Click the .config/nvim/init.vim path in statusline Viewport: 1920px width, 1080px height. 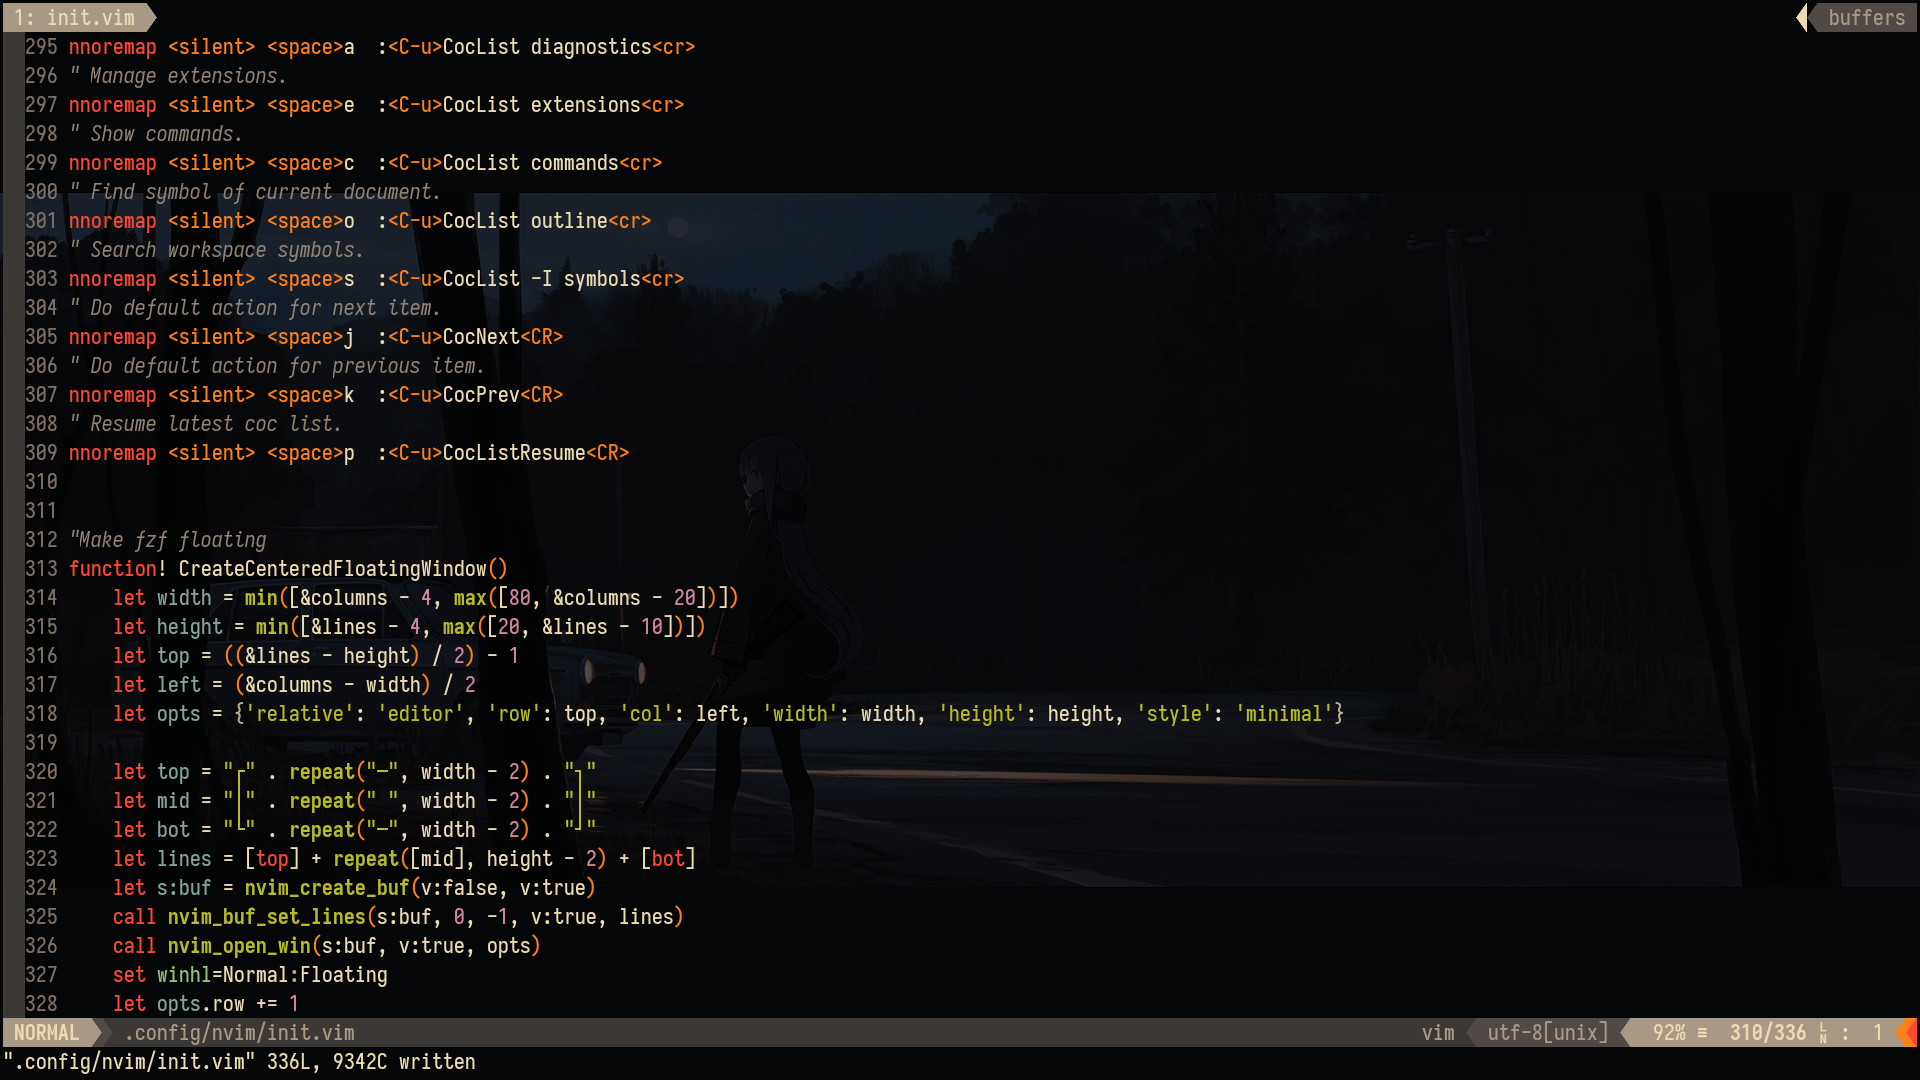239,1032
